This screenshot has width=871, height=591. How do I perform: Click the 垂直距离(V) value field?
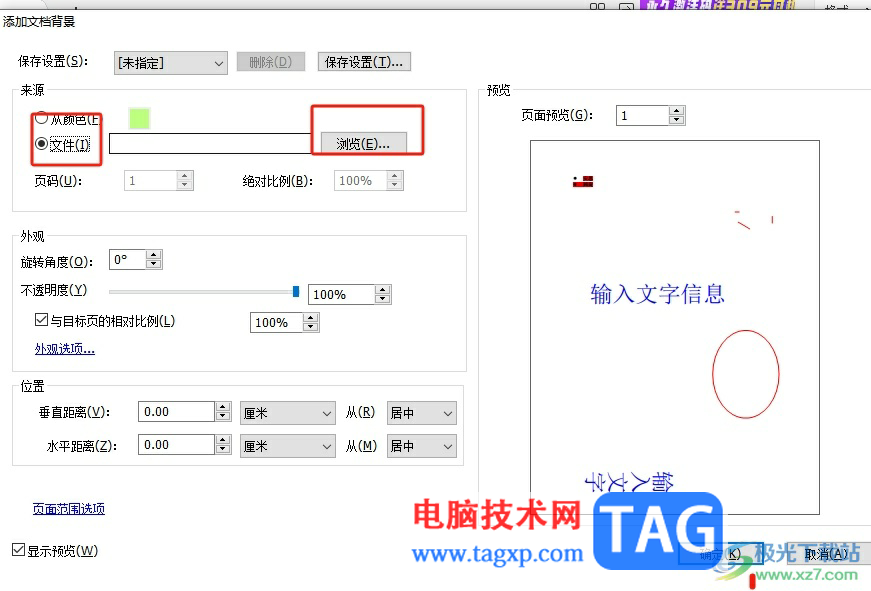point(176,412)
